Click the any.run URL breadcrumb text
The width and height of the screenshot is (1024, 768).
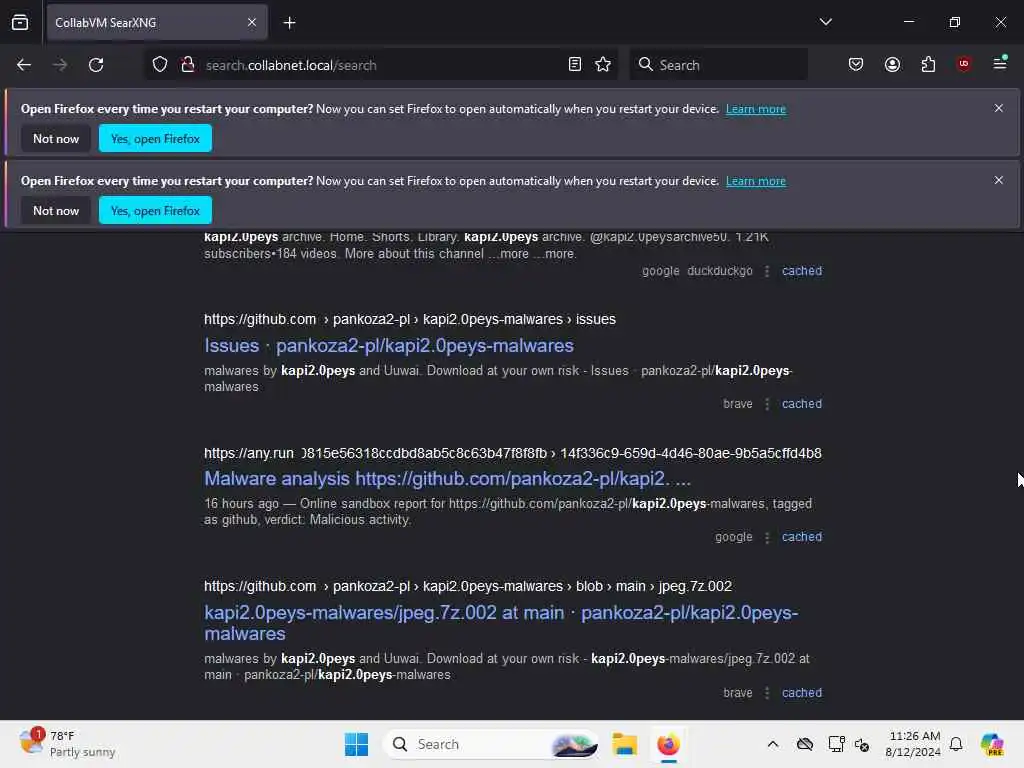point(513,453)
